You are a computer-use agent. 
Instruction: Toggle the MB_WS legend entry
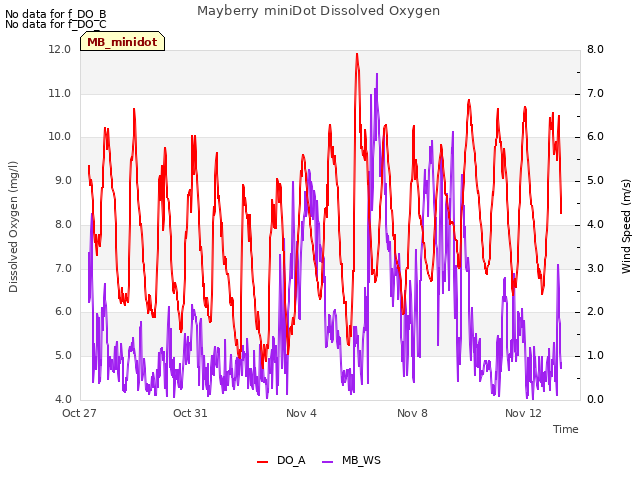(x=351, y=460)
